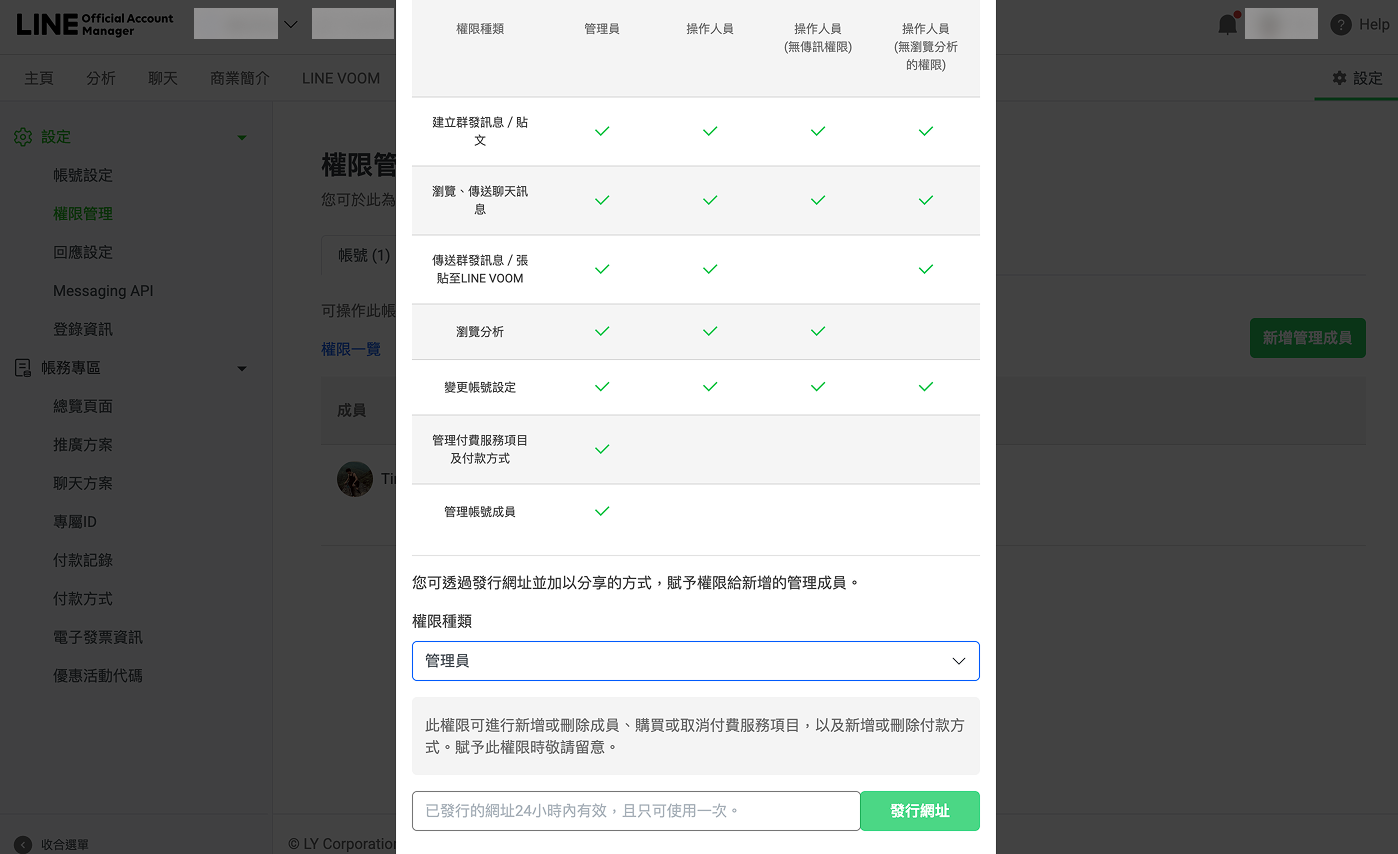Go to the 主頁 tab
The height and width of the screenshot is (854, 1398).
pyautogui.click(x=39, y=78)
